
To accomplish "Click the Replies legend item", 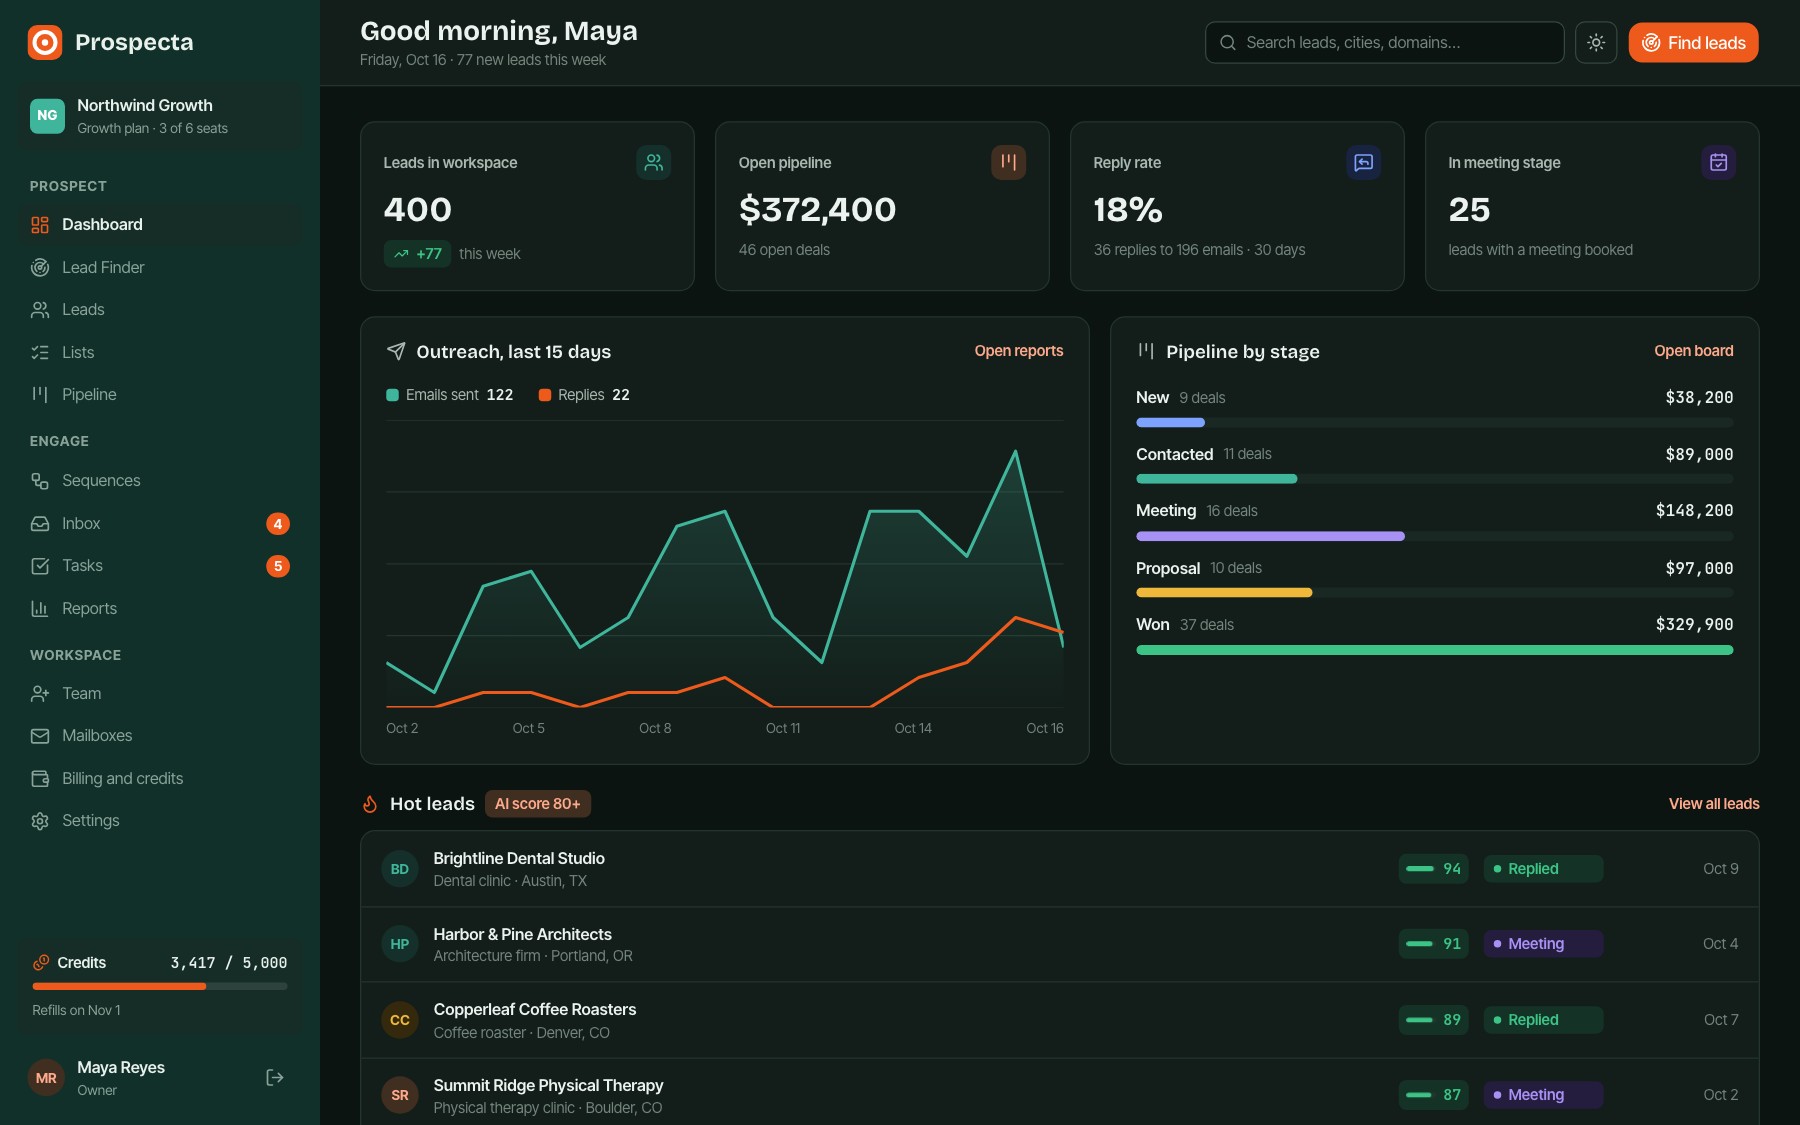I will (x=584, y=395).
